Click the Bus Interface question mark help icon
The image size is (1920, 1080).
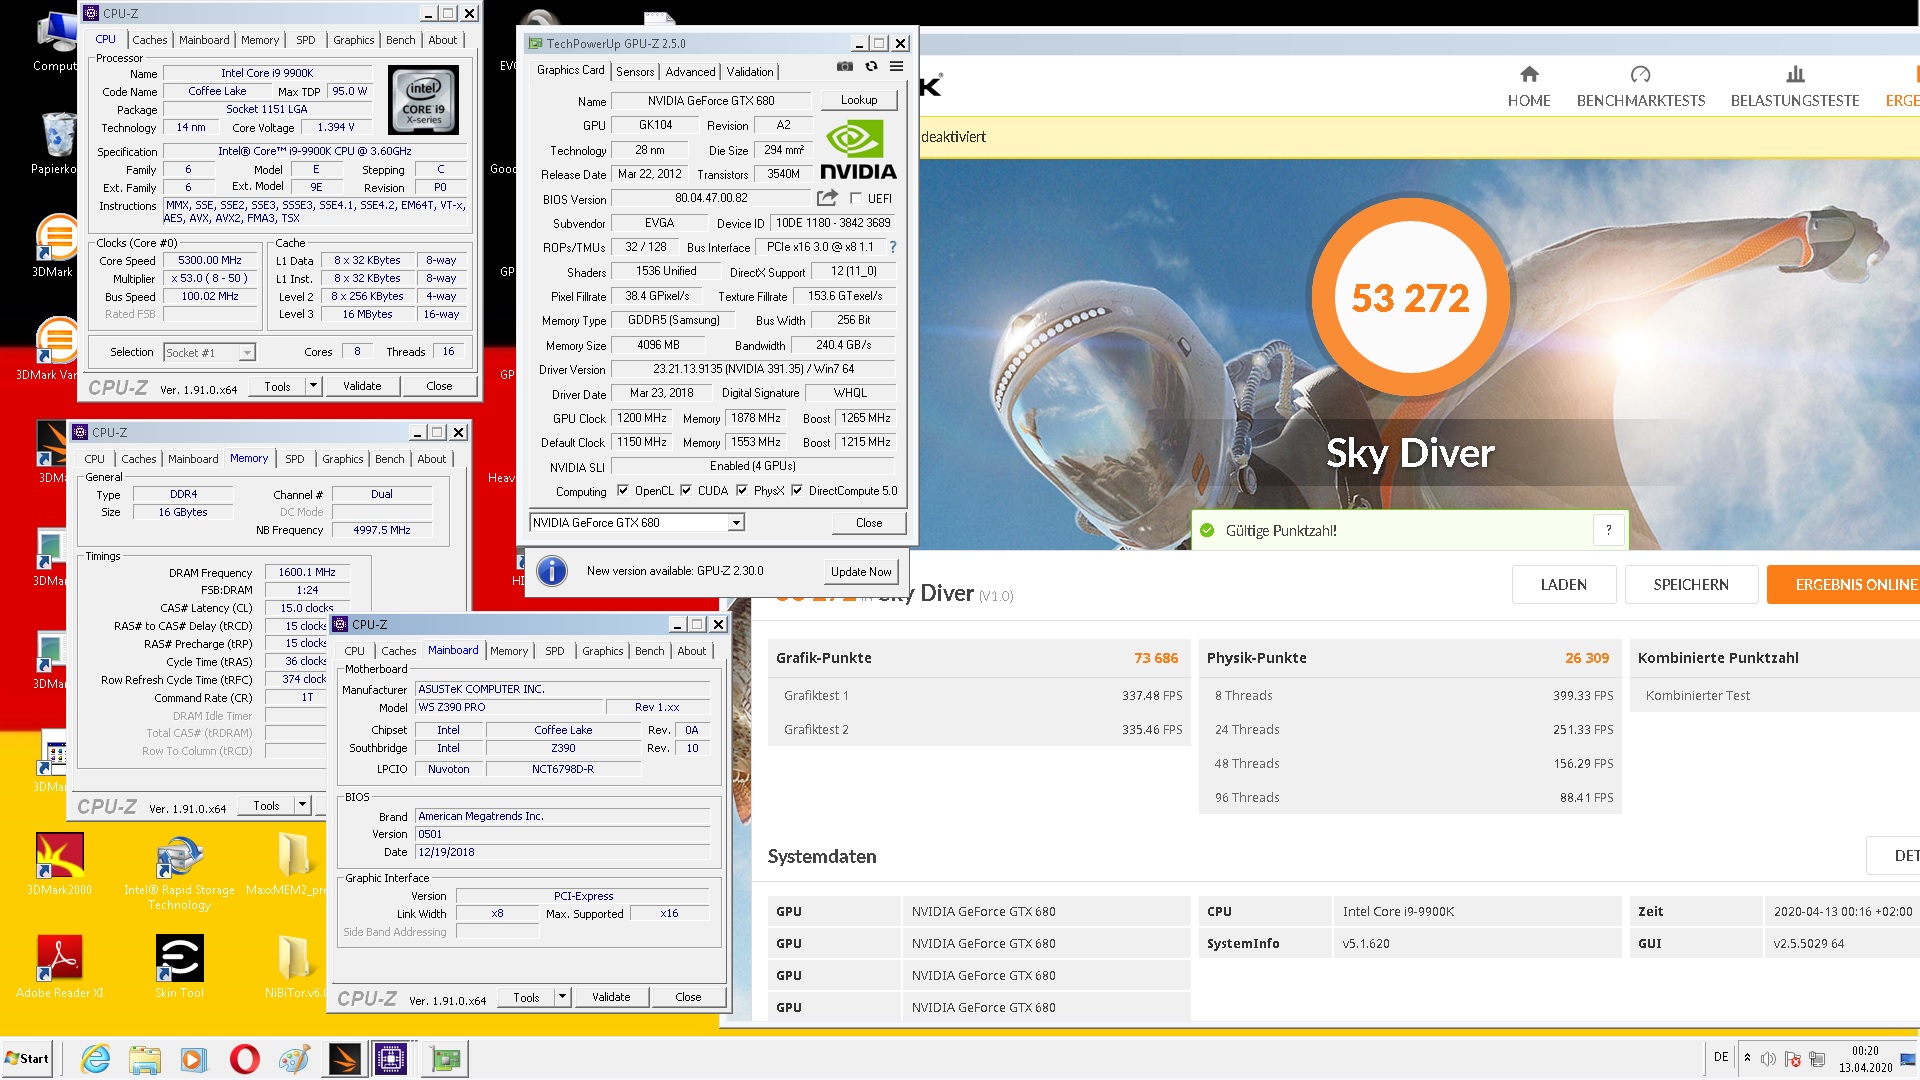[893, 247]
